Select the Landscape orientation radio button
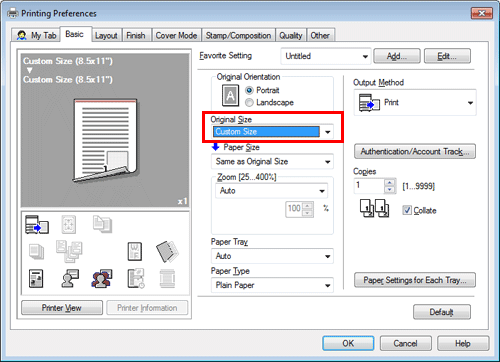Viewport: 500px width, 362px height. [x=249, y=103]
